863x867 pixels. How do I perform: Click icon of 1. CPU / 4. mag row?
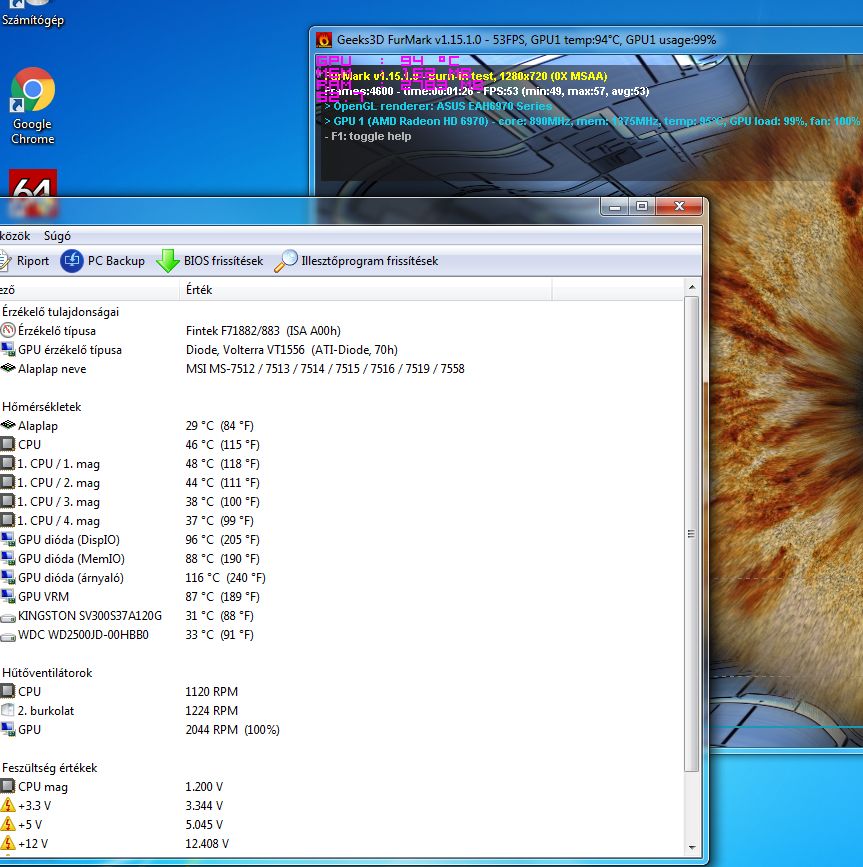[x=8, y=520]
